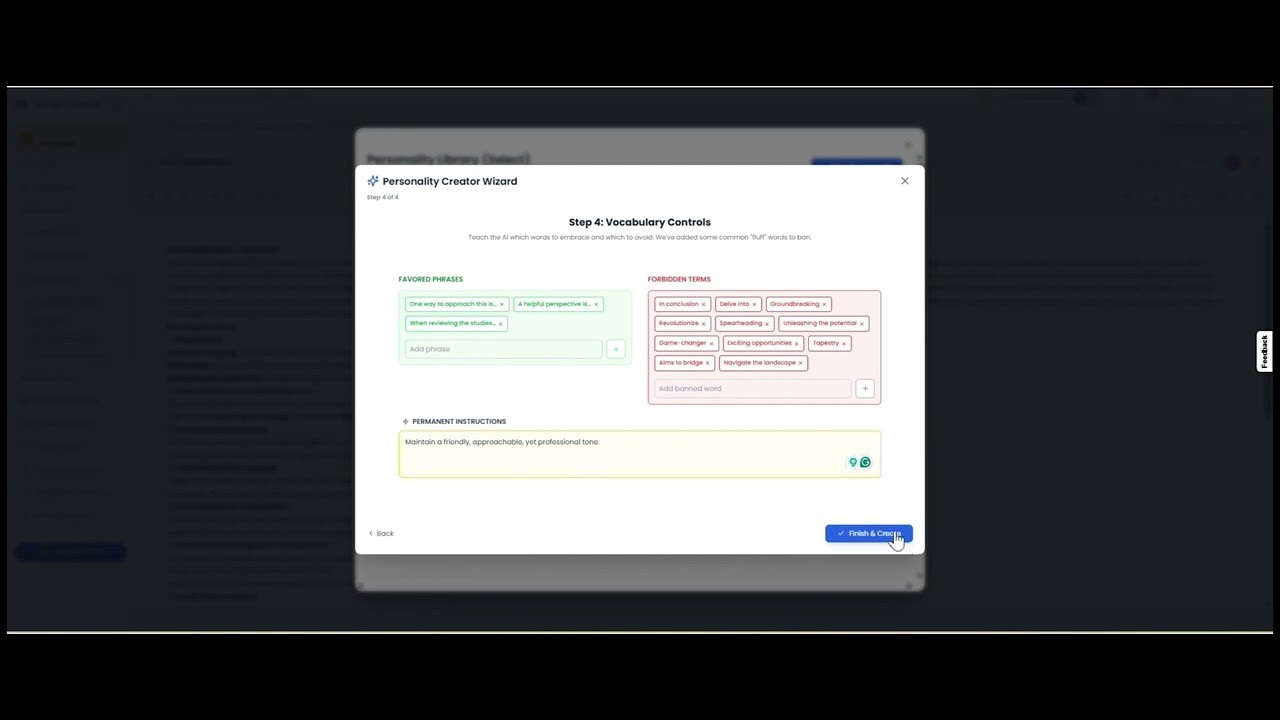Remove the 'Navigate the landscape' forbidden term

(800, 363)
